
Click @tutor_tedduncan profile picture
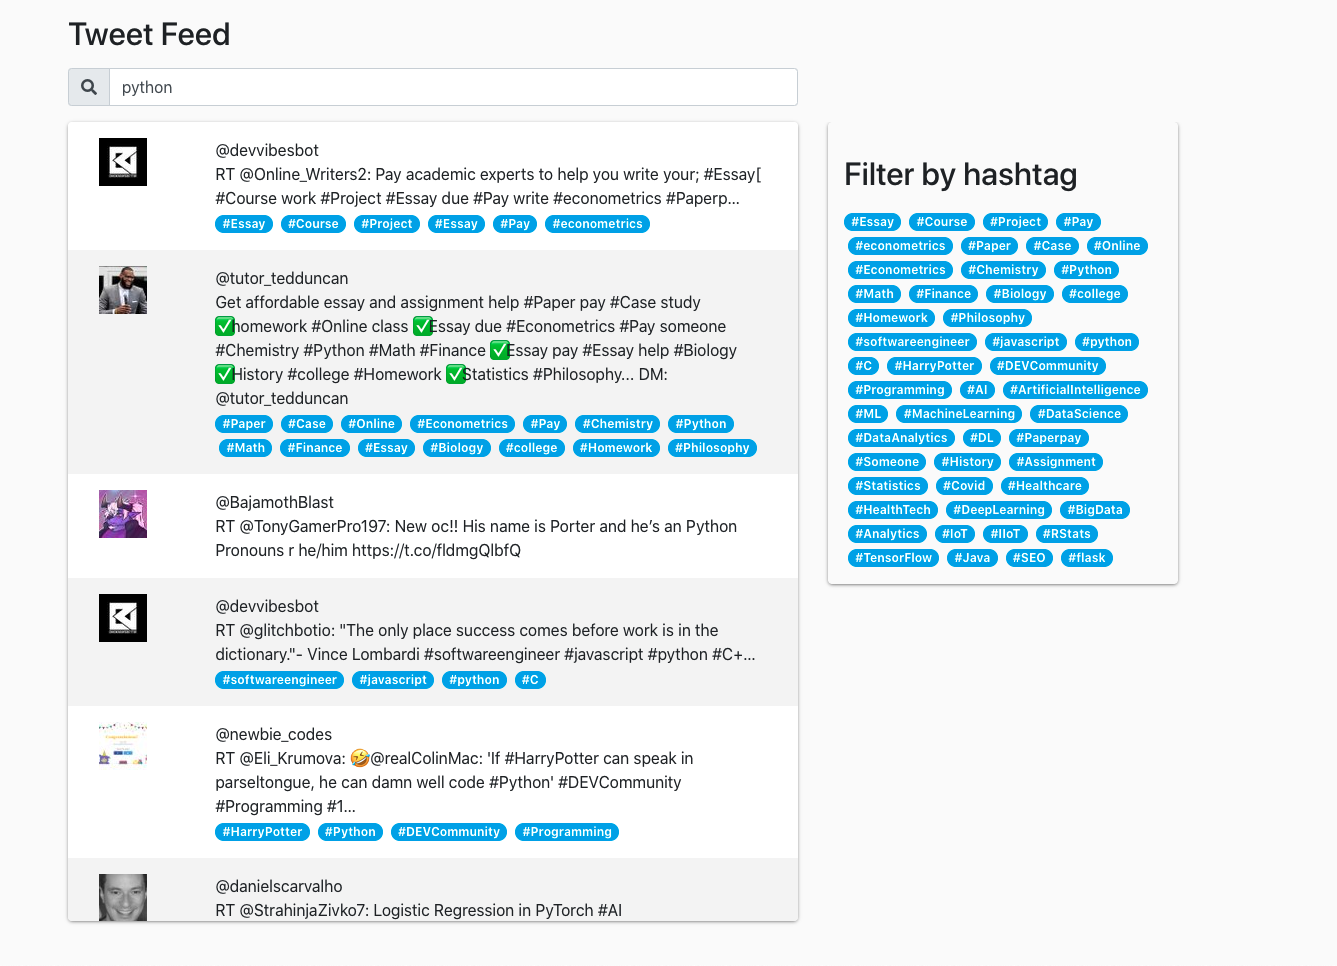[x=123, y=290]
